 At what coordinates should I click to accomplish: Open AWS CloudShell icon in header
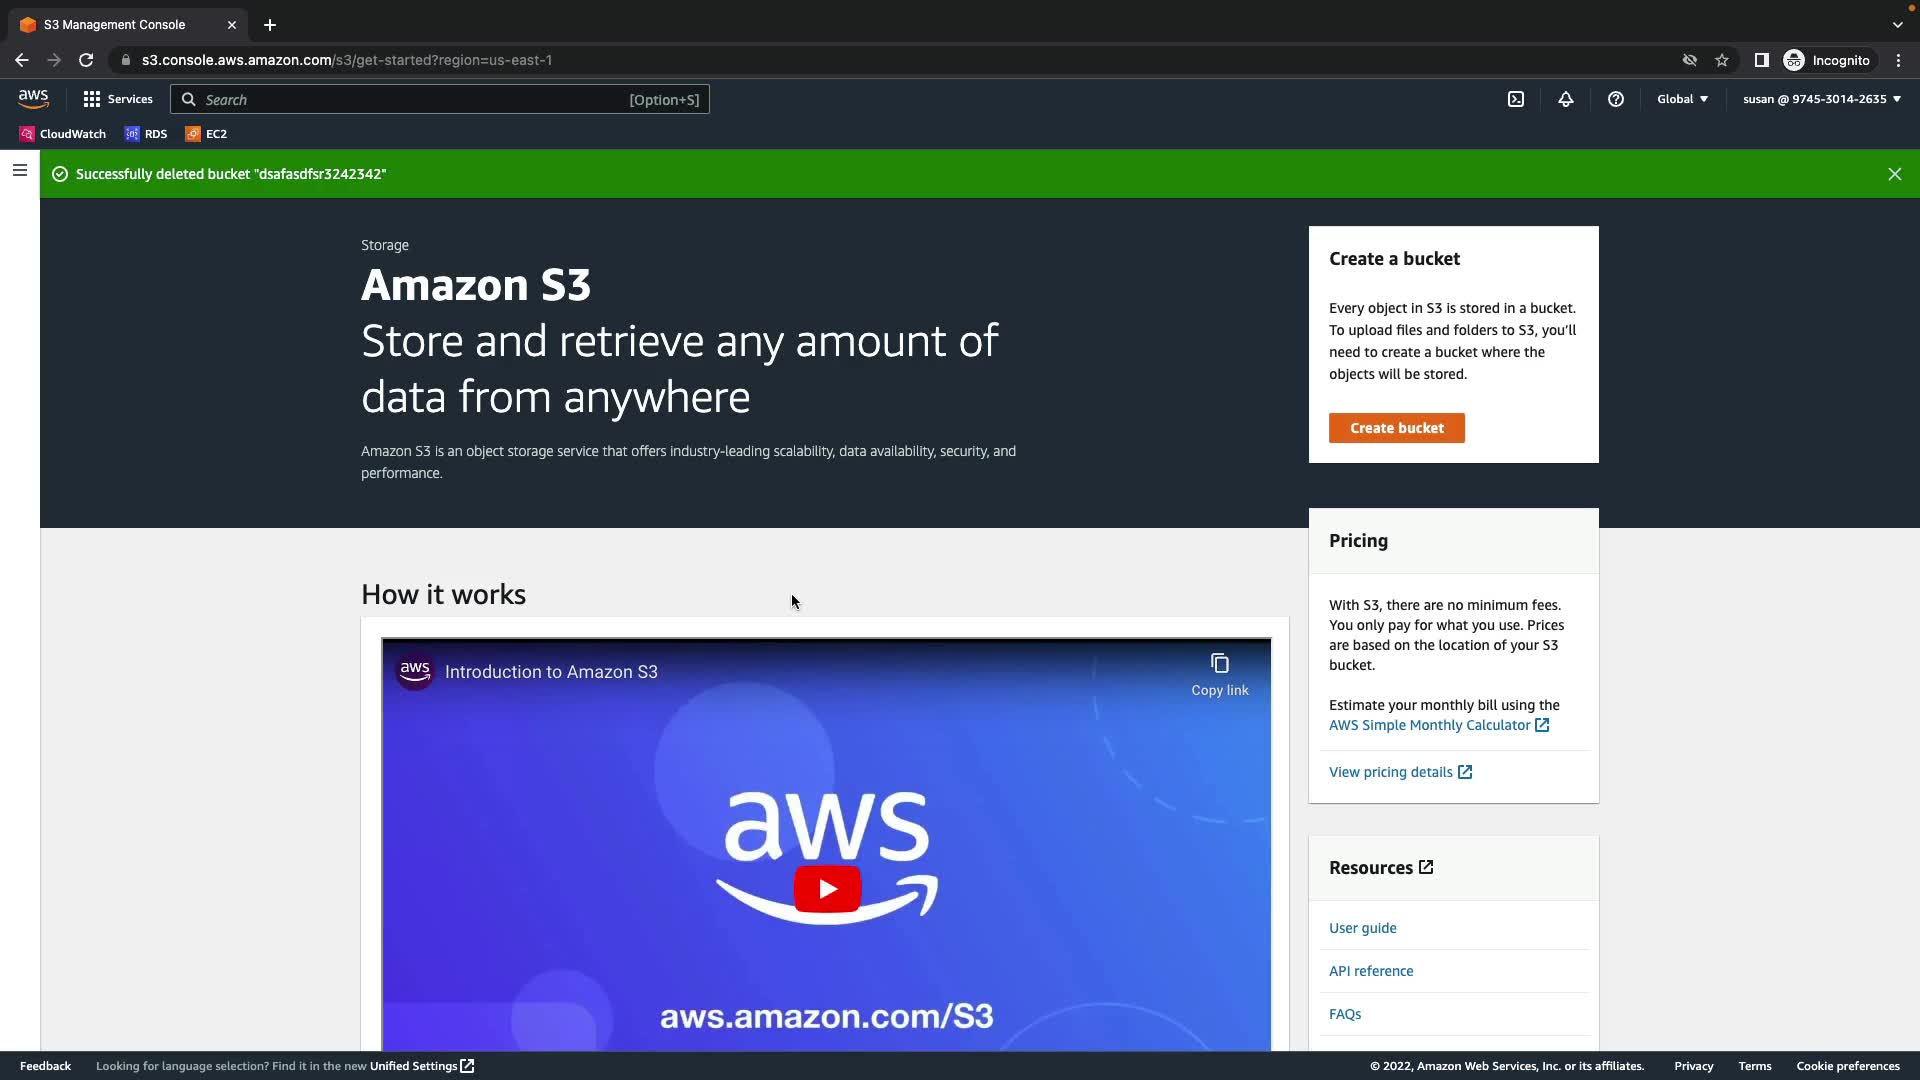coord(1516,99)
